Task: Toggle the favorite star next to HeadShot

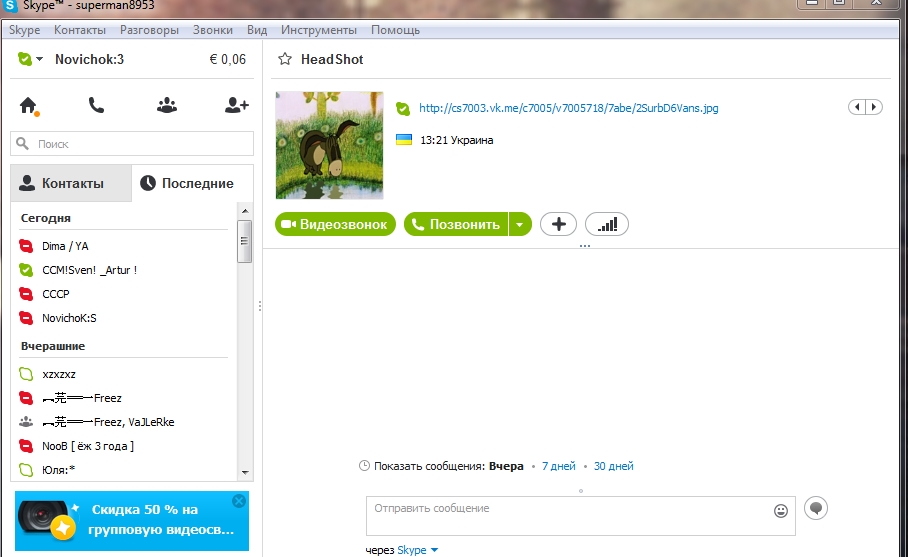Action: click(285, 59)
